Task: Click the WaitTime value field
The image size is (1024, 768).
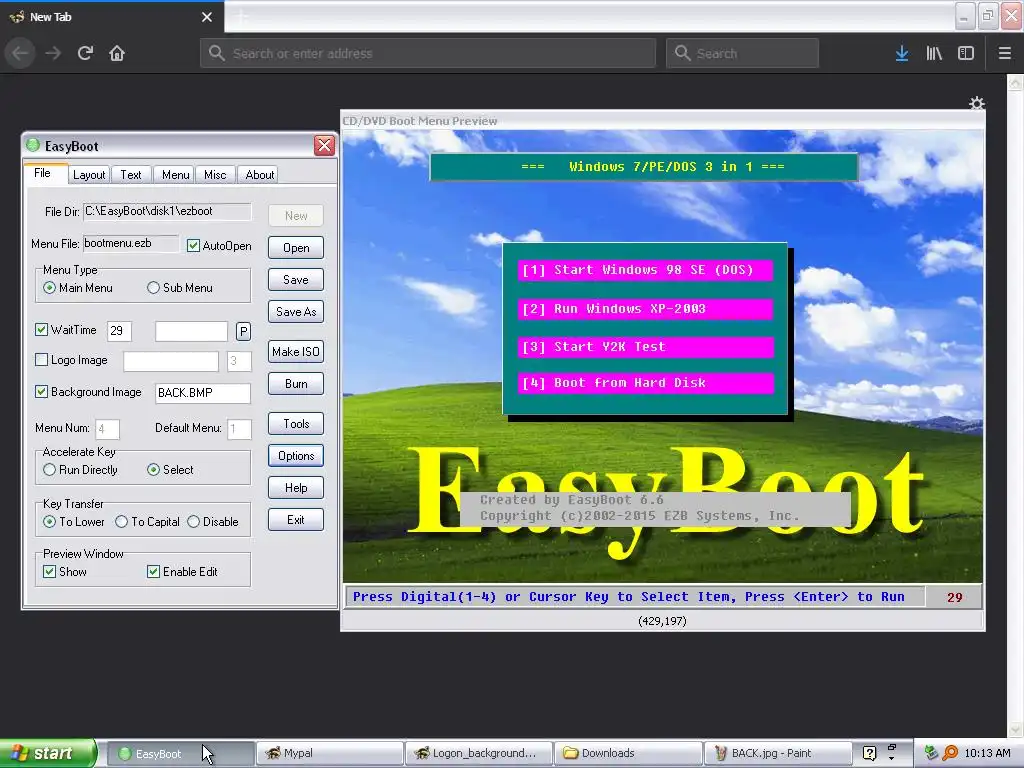Action: [x=120, y=331]
